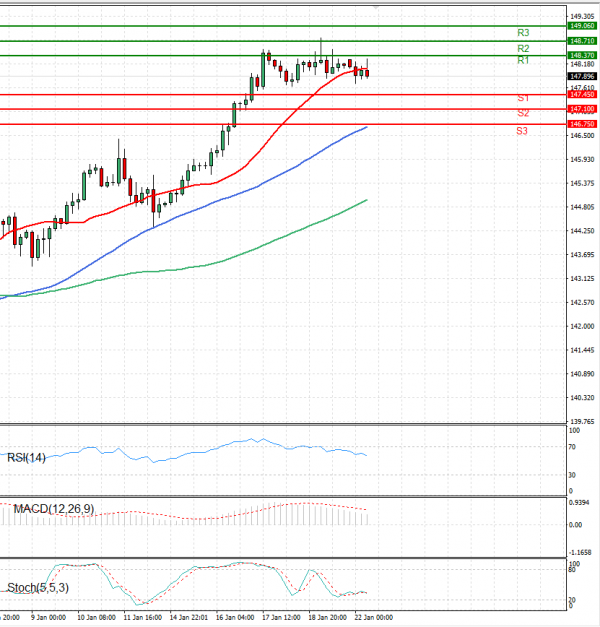Click the MACD(12,26,9) indicator label
This screenshot has width=600, height=627.
click(x=54, y=509)
